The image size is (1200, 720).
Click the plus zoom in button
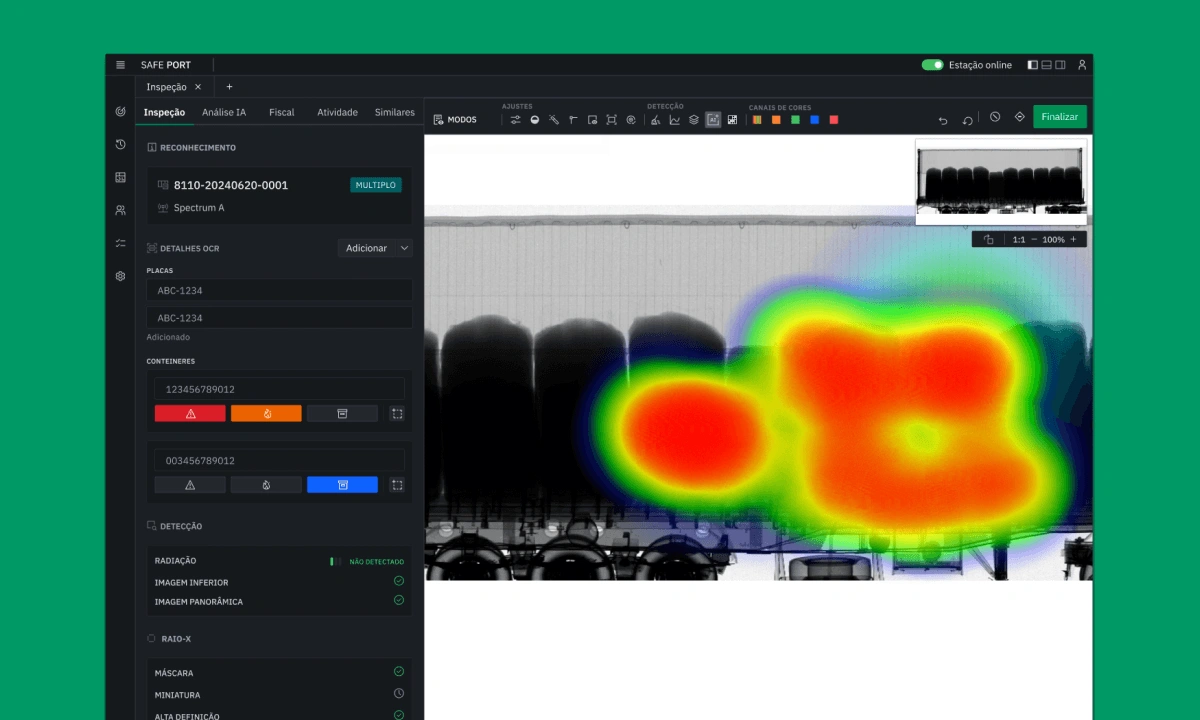pyautogui.click(x=1074, y=240)
